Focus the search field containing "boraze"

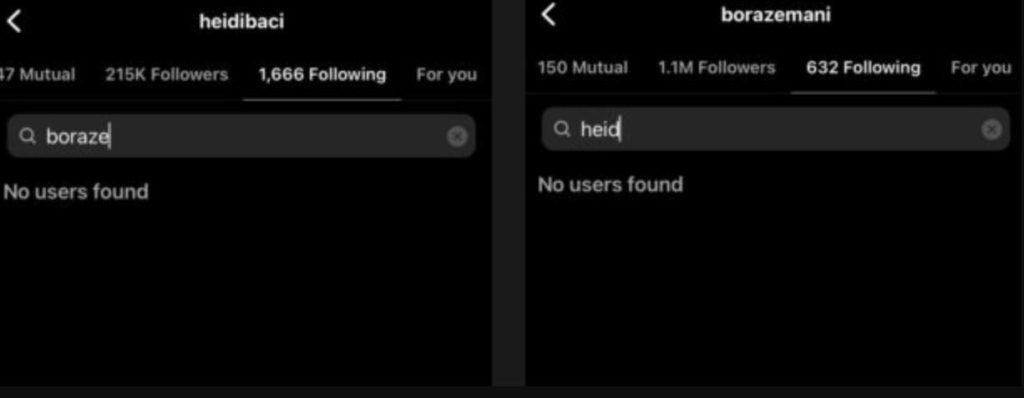[241, 136]
